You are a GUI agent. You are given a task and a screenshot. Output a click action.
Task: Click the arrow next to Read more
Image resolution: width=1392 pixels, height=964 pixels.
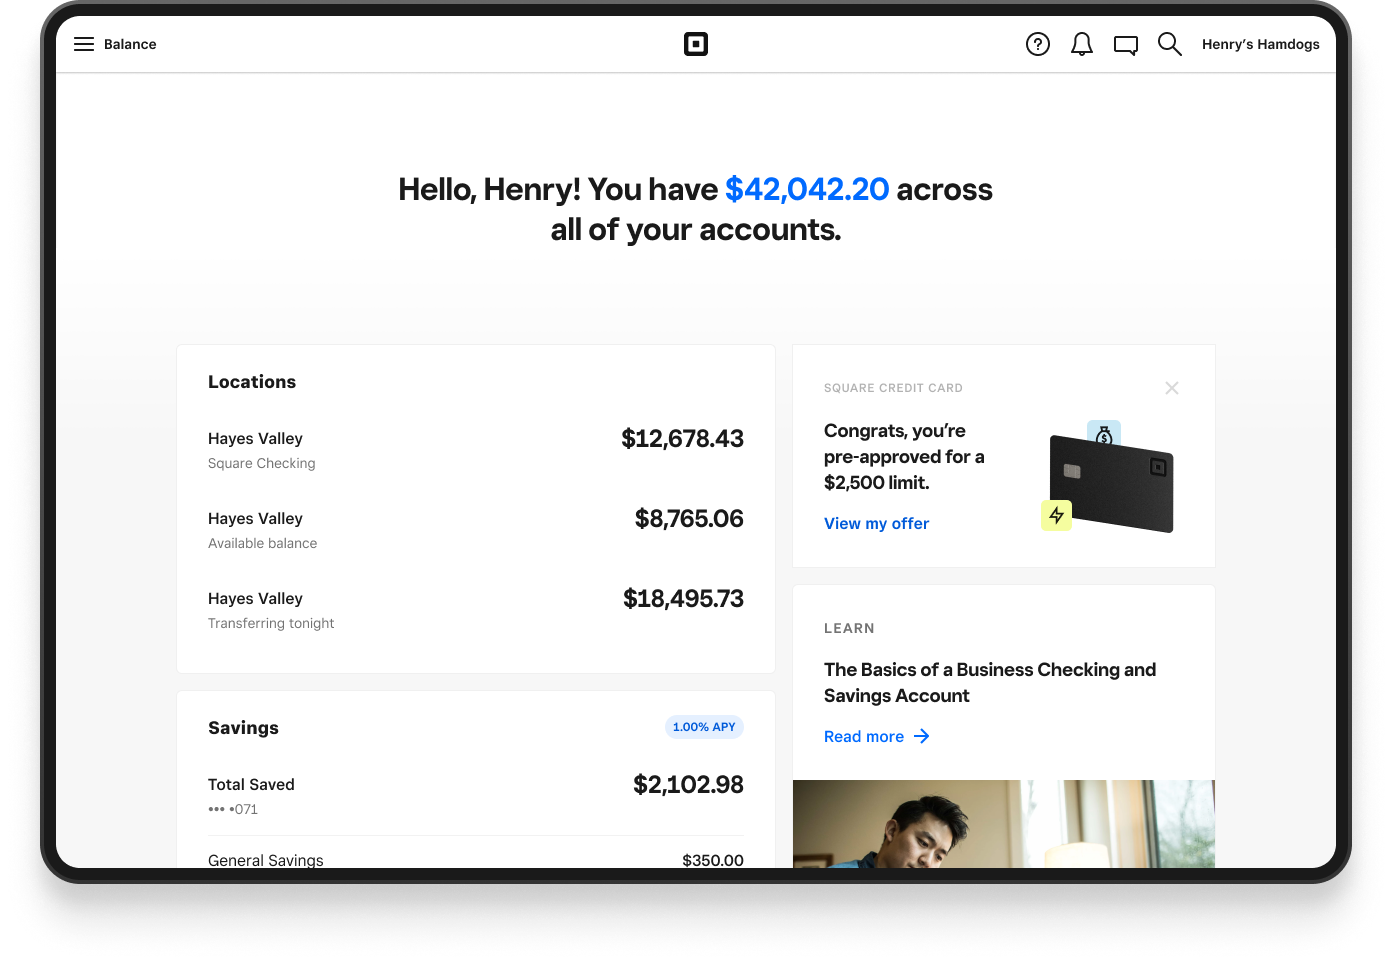(x=922, y=737)
